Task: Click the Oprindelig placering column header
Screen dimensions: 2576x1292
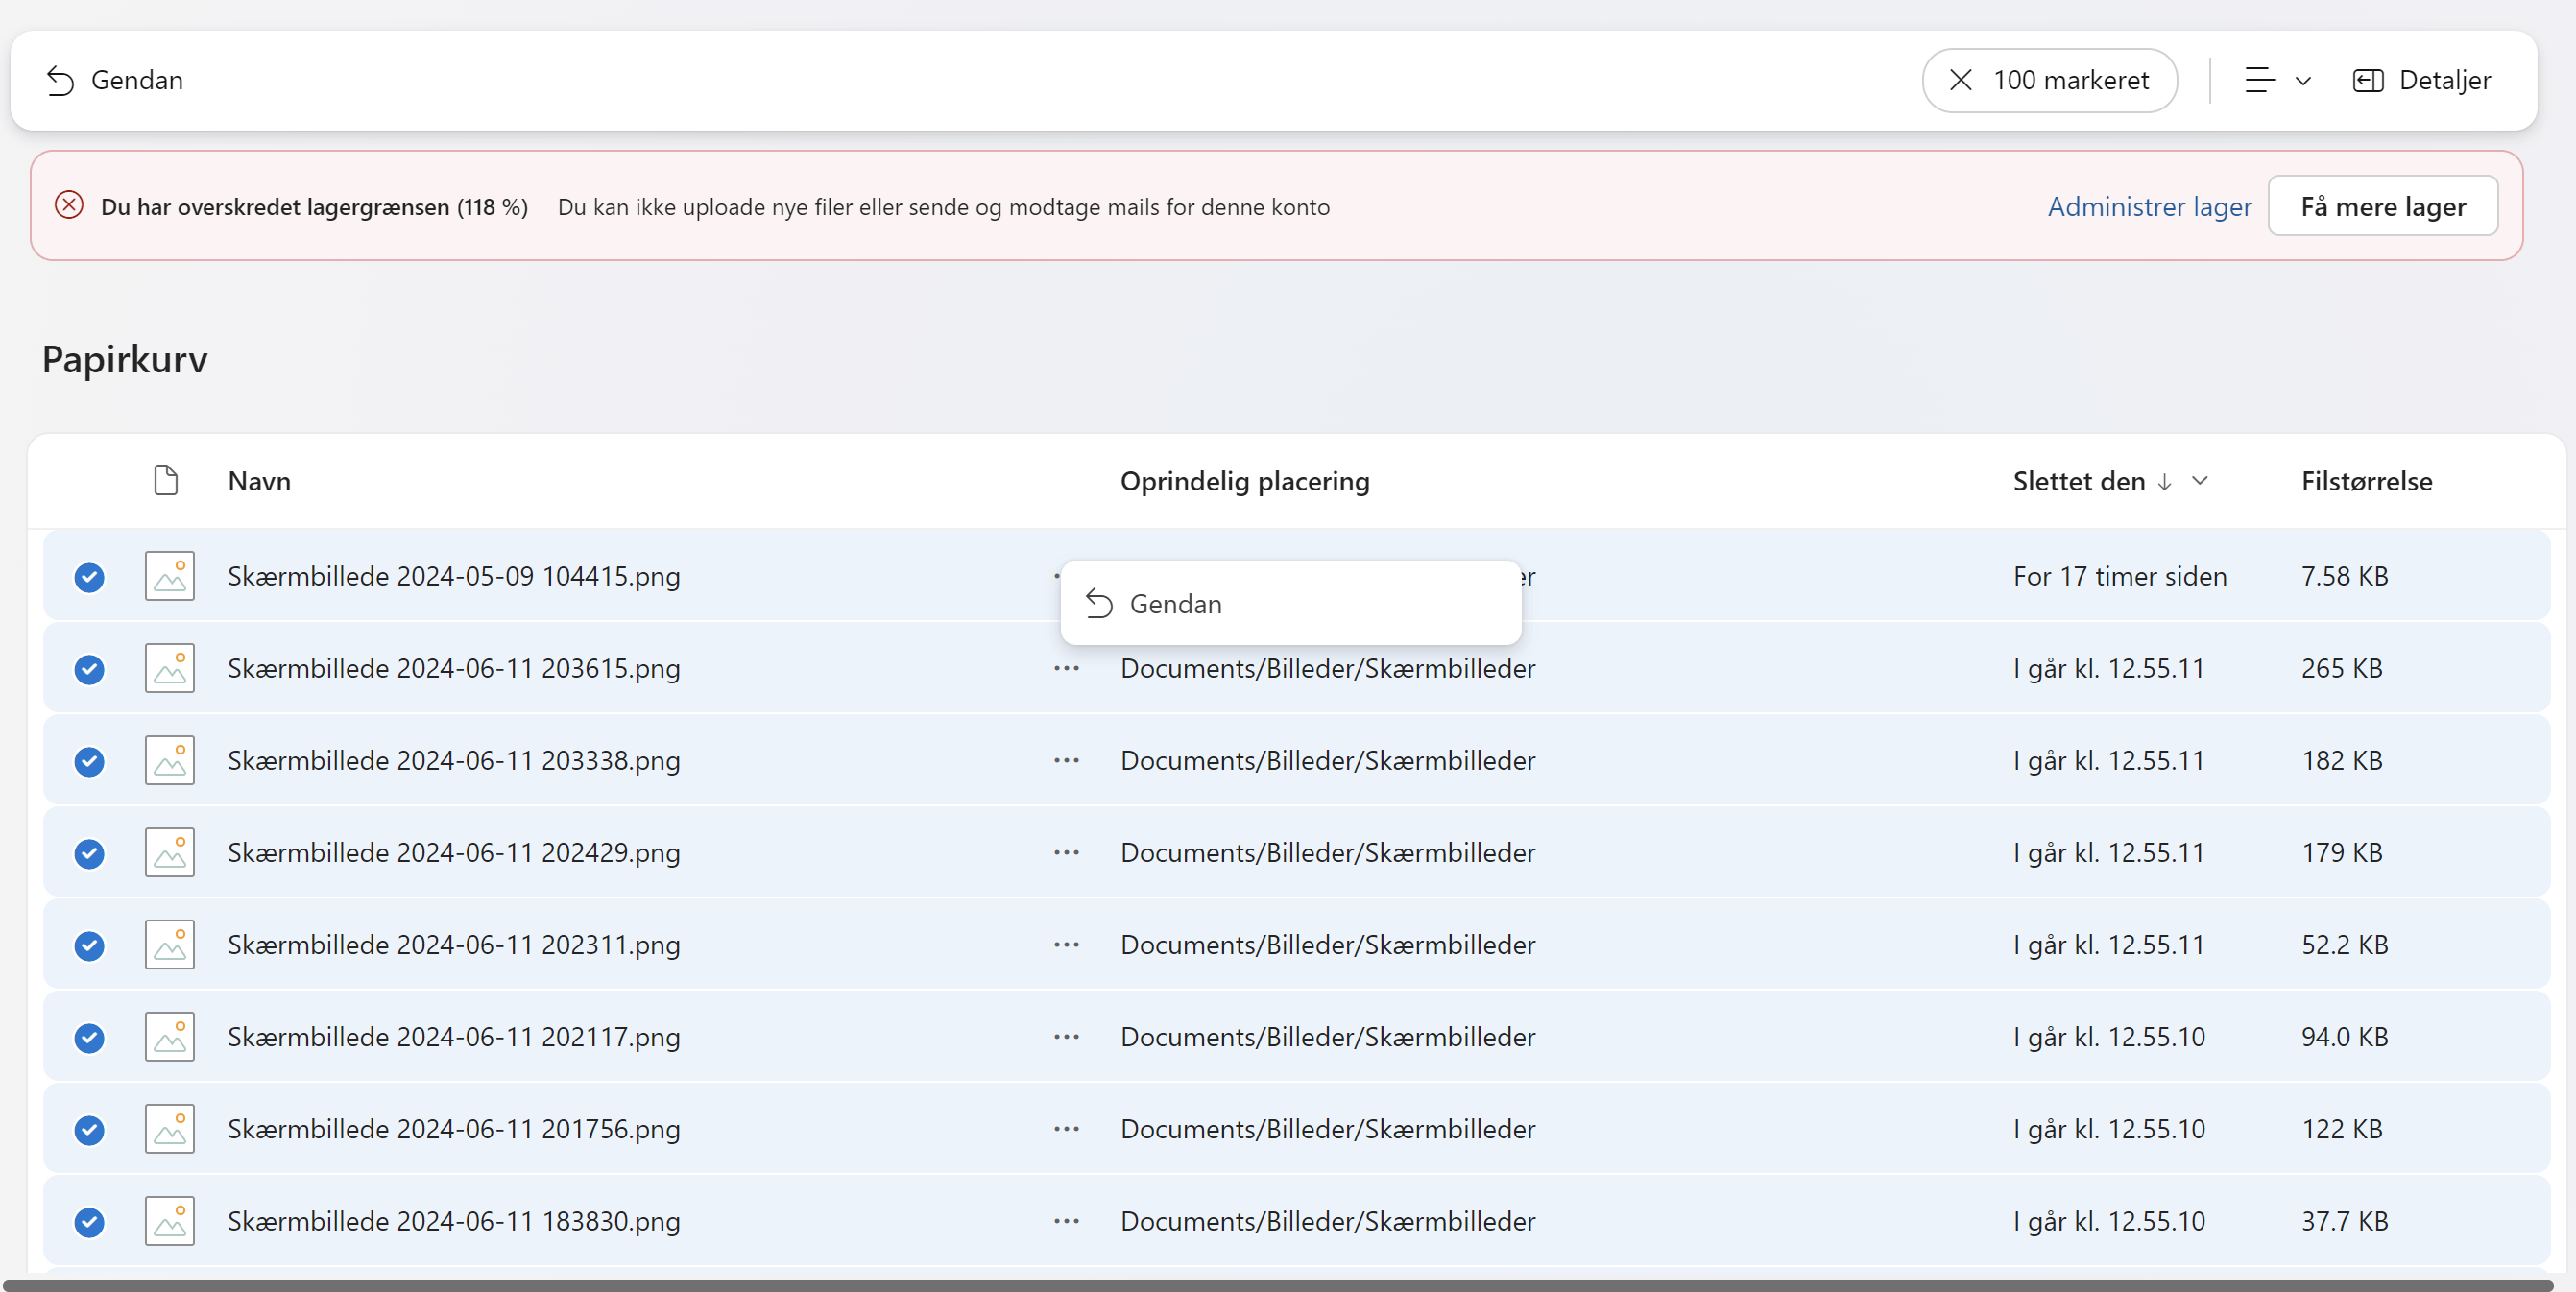Action: click(1244, 481)
